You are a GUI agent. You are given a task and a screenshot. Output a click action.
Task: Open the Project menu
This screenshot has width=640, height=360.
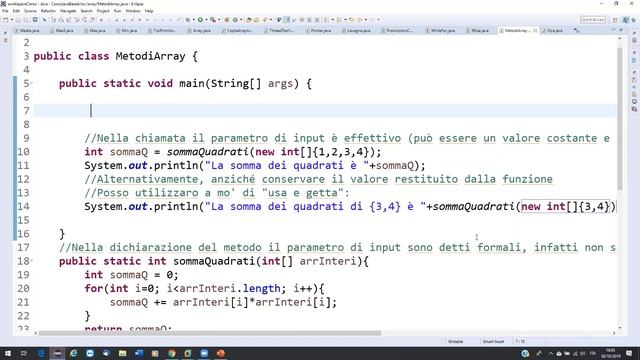[103, 11]
